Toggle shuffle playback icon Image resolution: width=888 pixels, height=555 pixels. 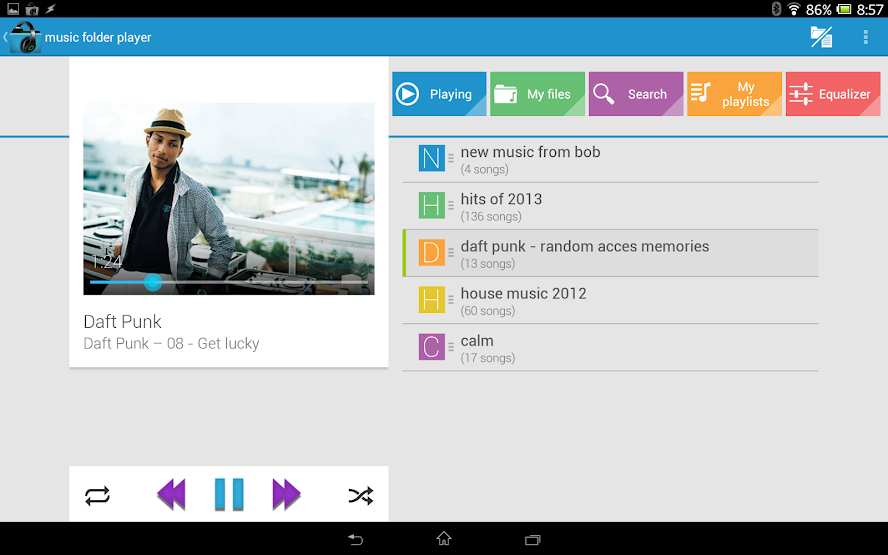(x=360, y=495)
